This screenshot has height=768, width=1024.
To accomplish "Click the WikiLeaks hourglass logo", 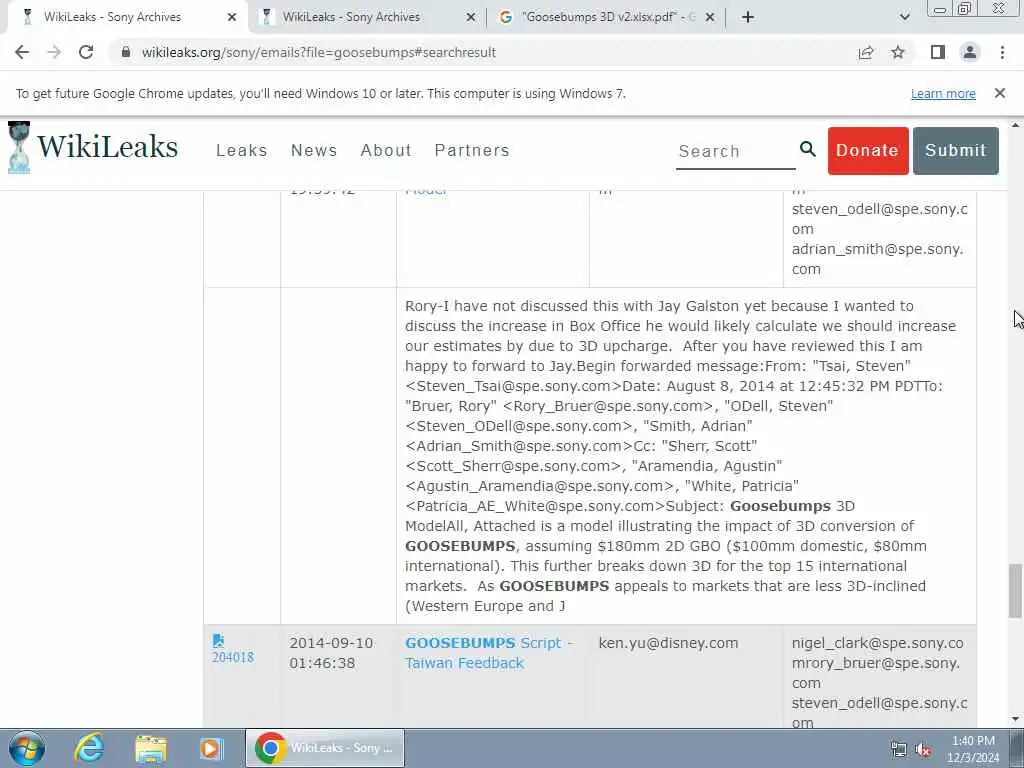I will (x=19, y=148).
